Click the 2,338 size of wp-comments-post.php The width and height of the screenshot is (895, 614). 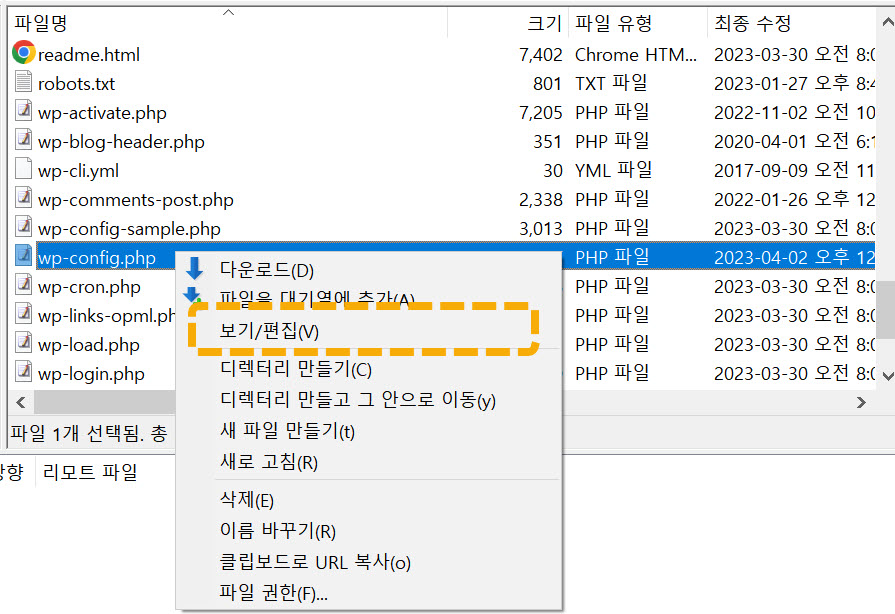(x=541, y=200)
